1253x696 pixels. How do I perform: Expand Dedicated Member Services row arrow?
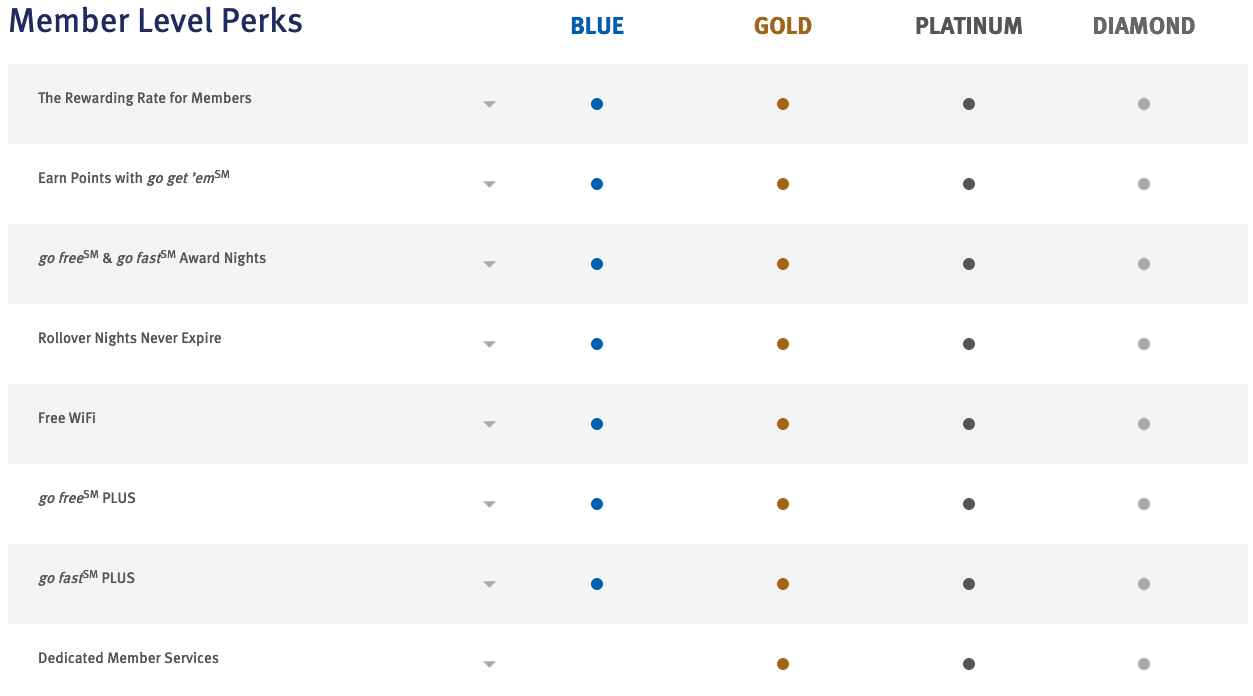tap(489, 664)
